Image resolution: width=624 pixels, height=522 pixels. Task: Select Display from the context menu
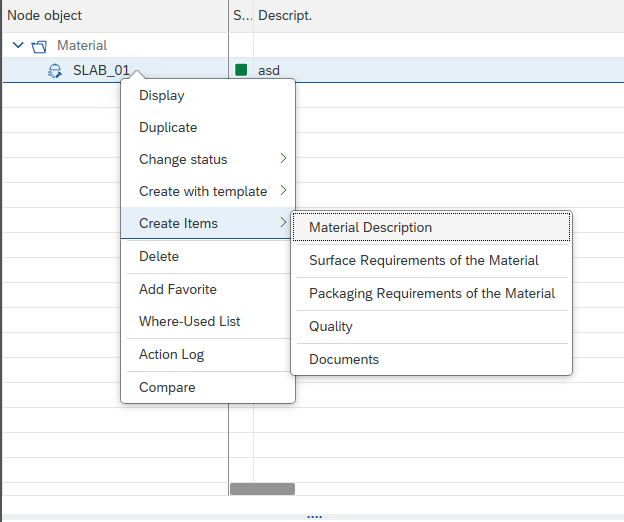[x=161, y=95]
